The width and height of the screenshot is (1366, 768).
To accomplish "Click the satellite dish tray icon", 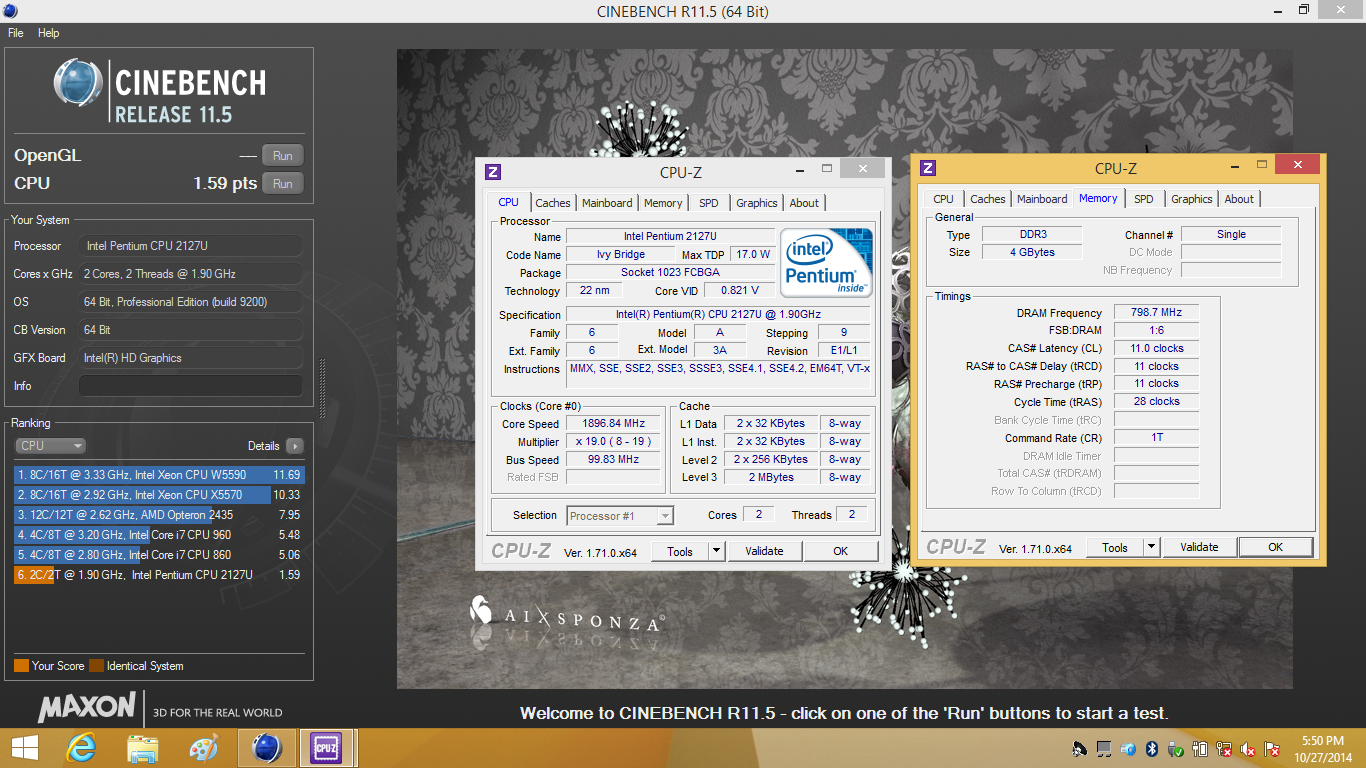I will click(x=1080, y=749).
